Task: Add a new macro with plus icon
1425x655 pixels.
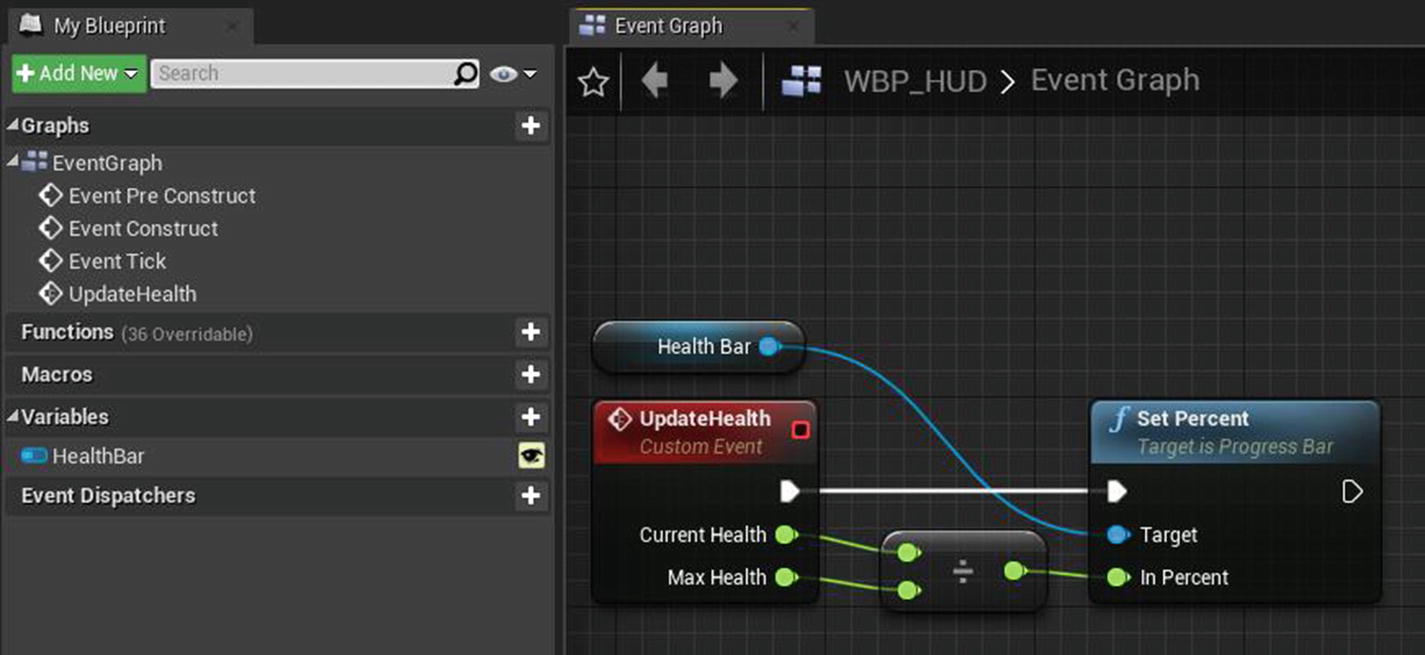Action: pos(531,374)
